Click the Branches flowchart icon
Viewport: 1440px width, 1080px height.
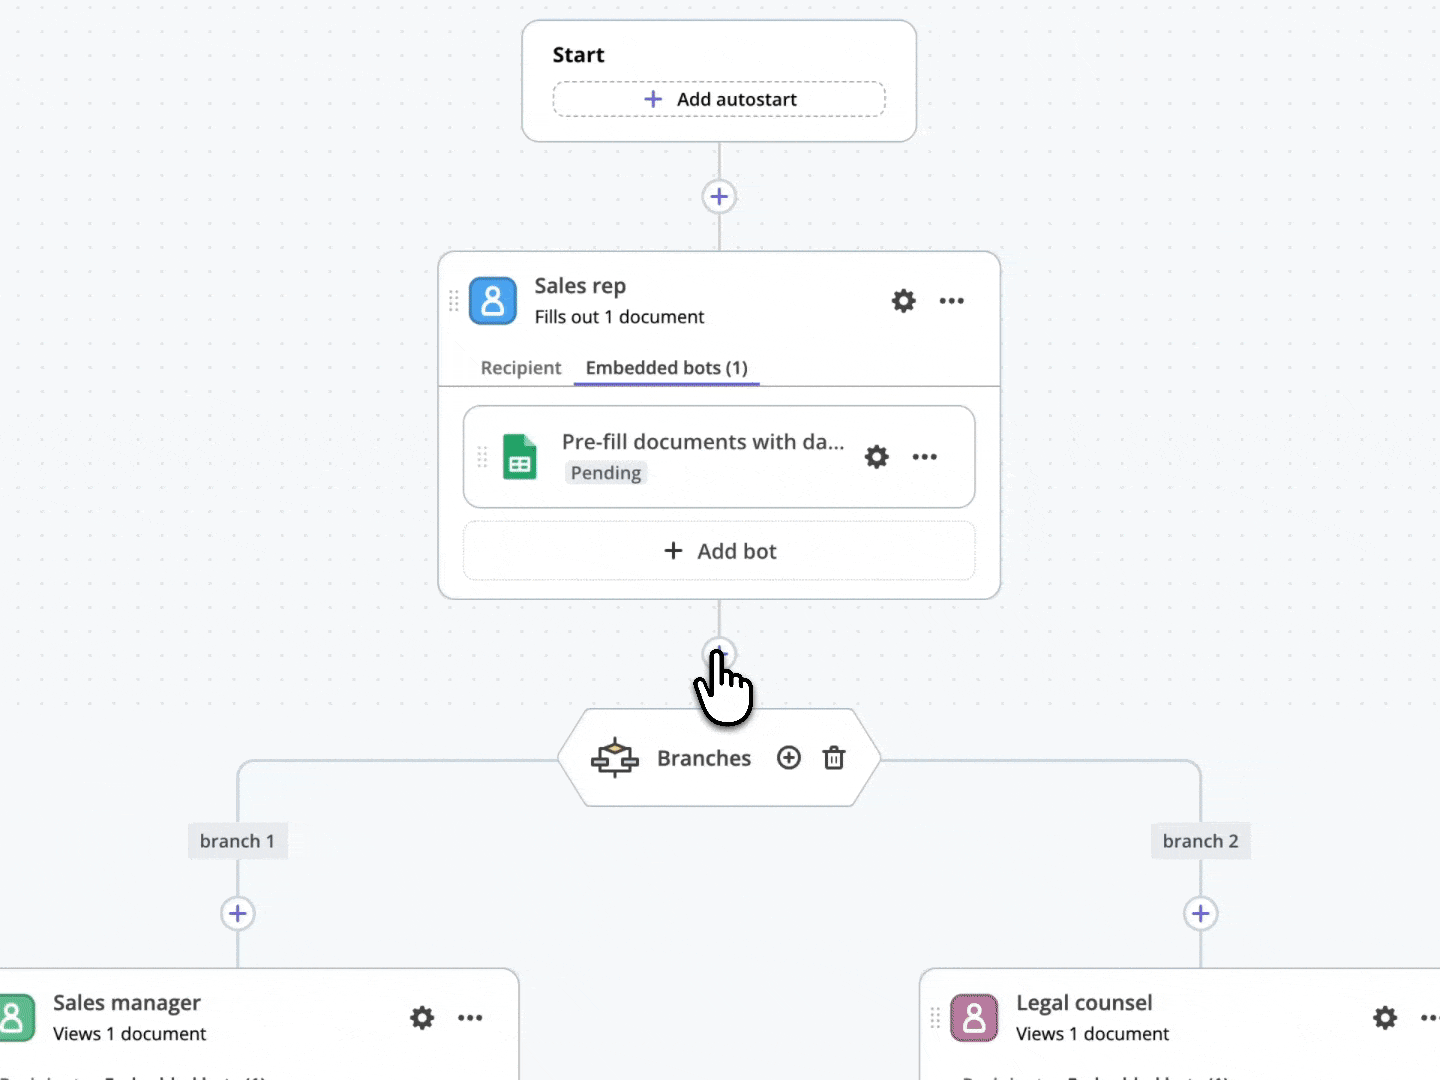pos(614,758)
